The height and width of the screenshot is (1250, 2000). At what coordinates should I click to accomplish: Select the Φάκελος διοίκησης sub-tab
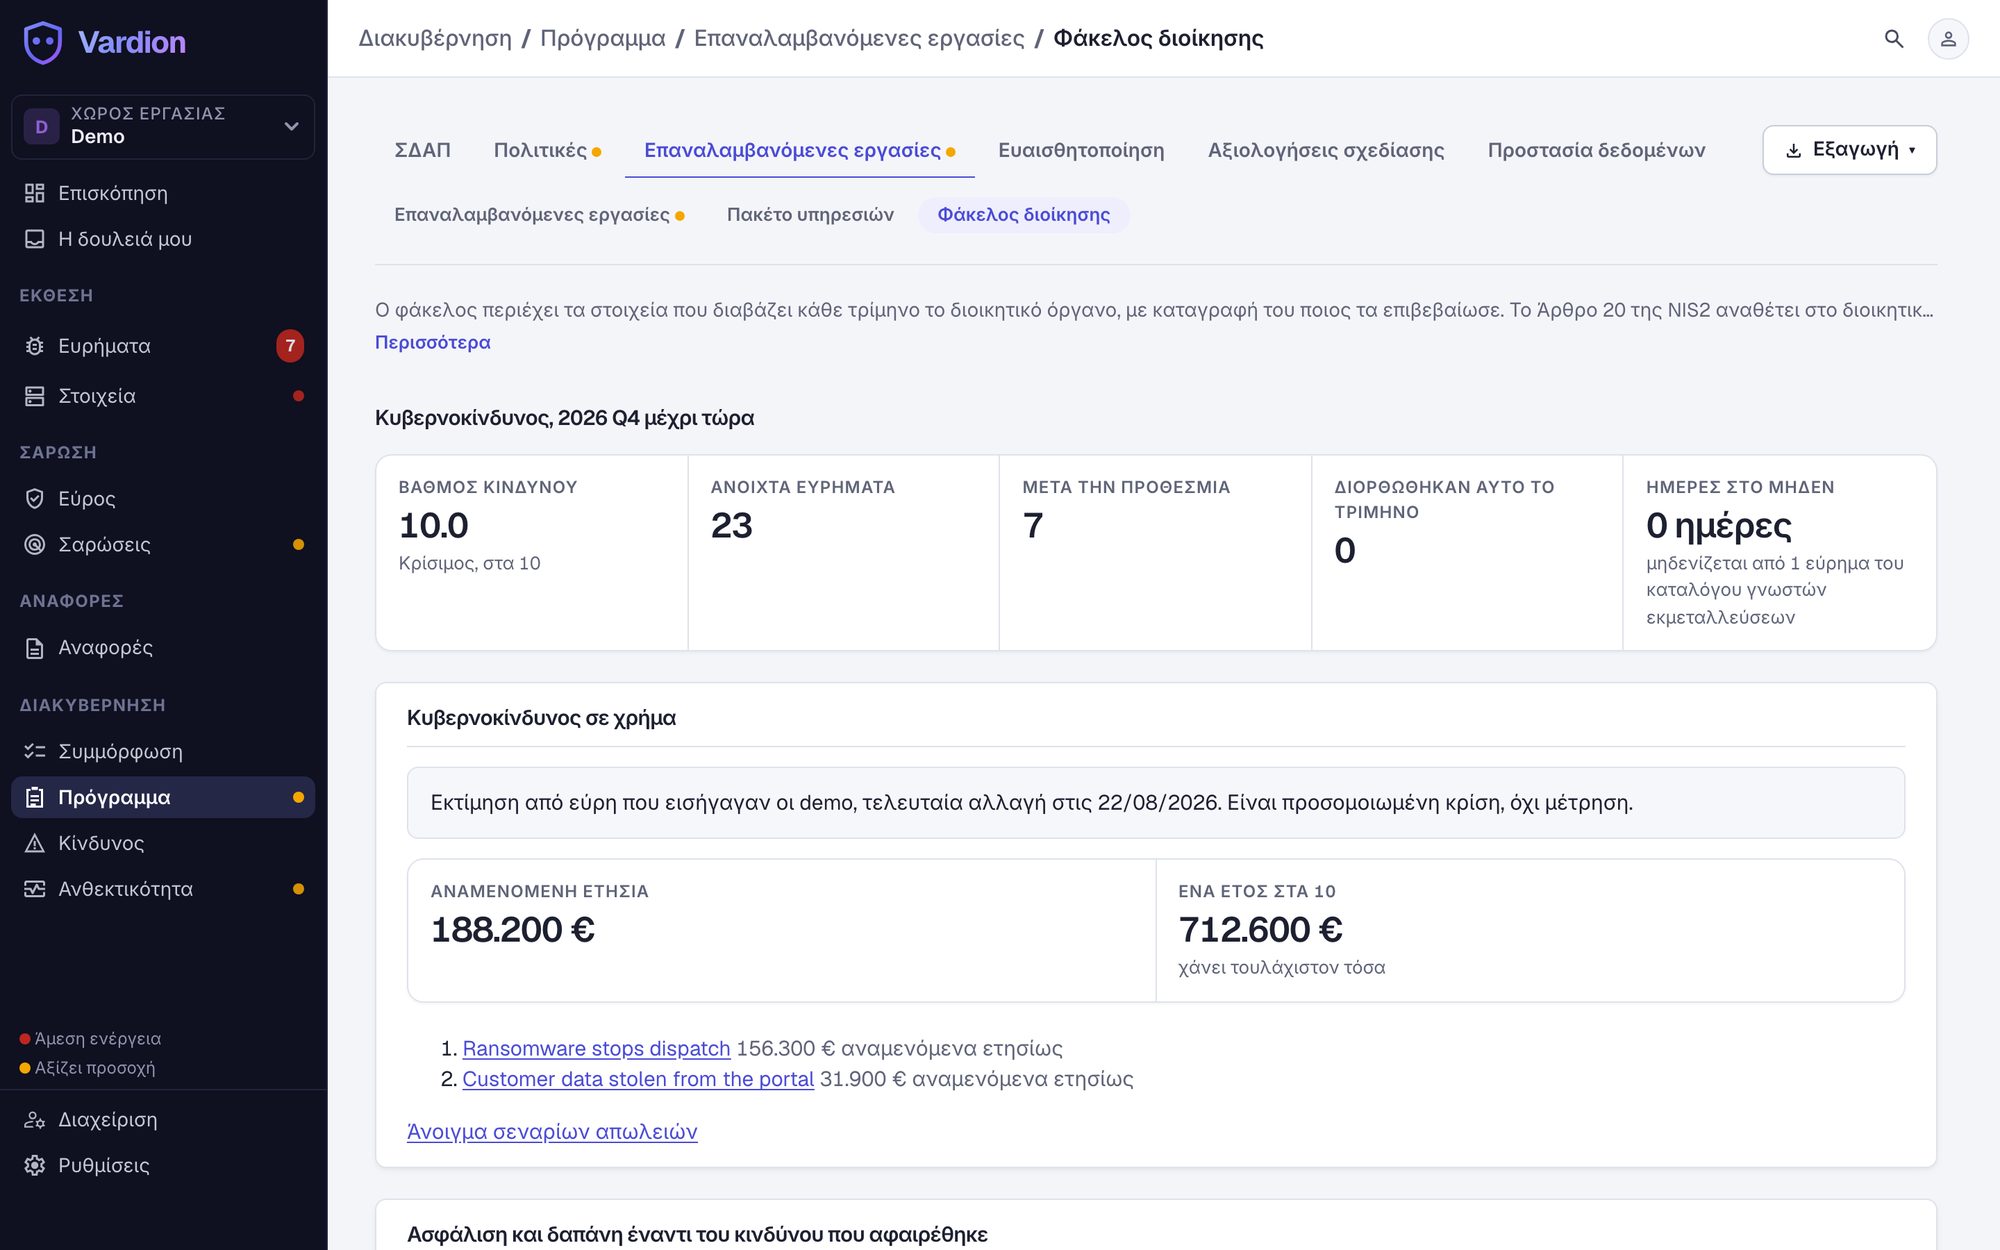(1023, 215)
